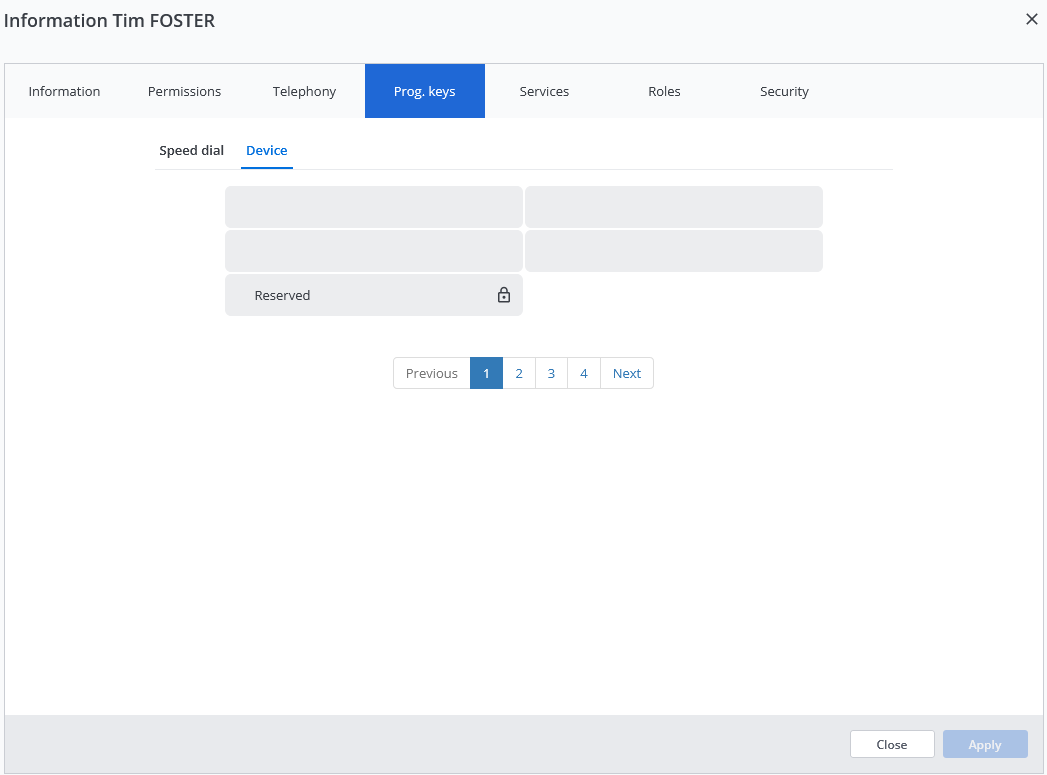Select the Speed dial sub-tab
The height and width of the screenshot is (775, 1047).
click(x=191, y=150)
